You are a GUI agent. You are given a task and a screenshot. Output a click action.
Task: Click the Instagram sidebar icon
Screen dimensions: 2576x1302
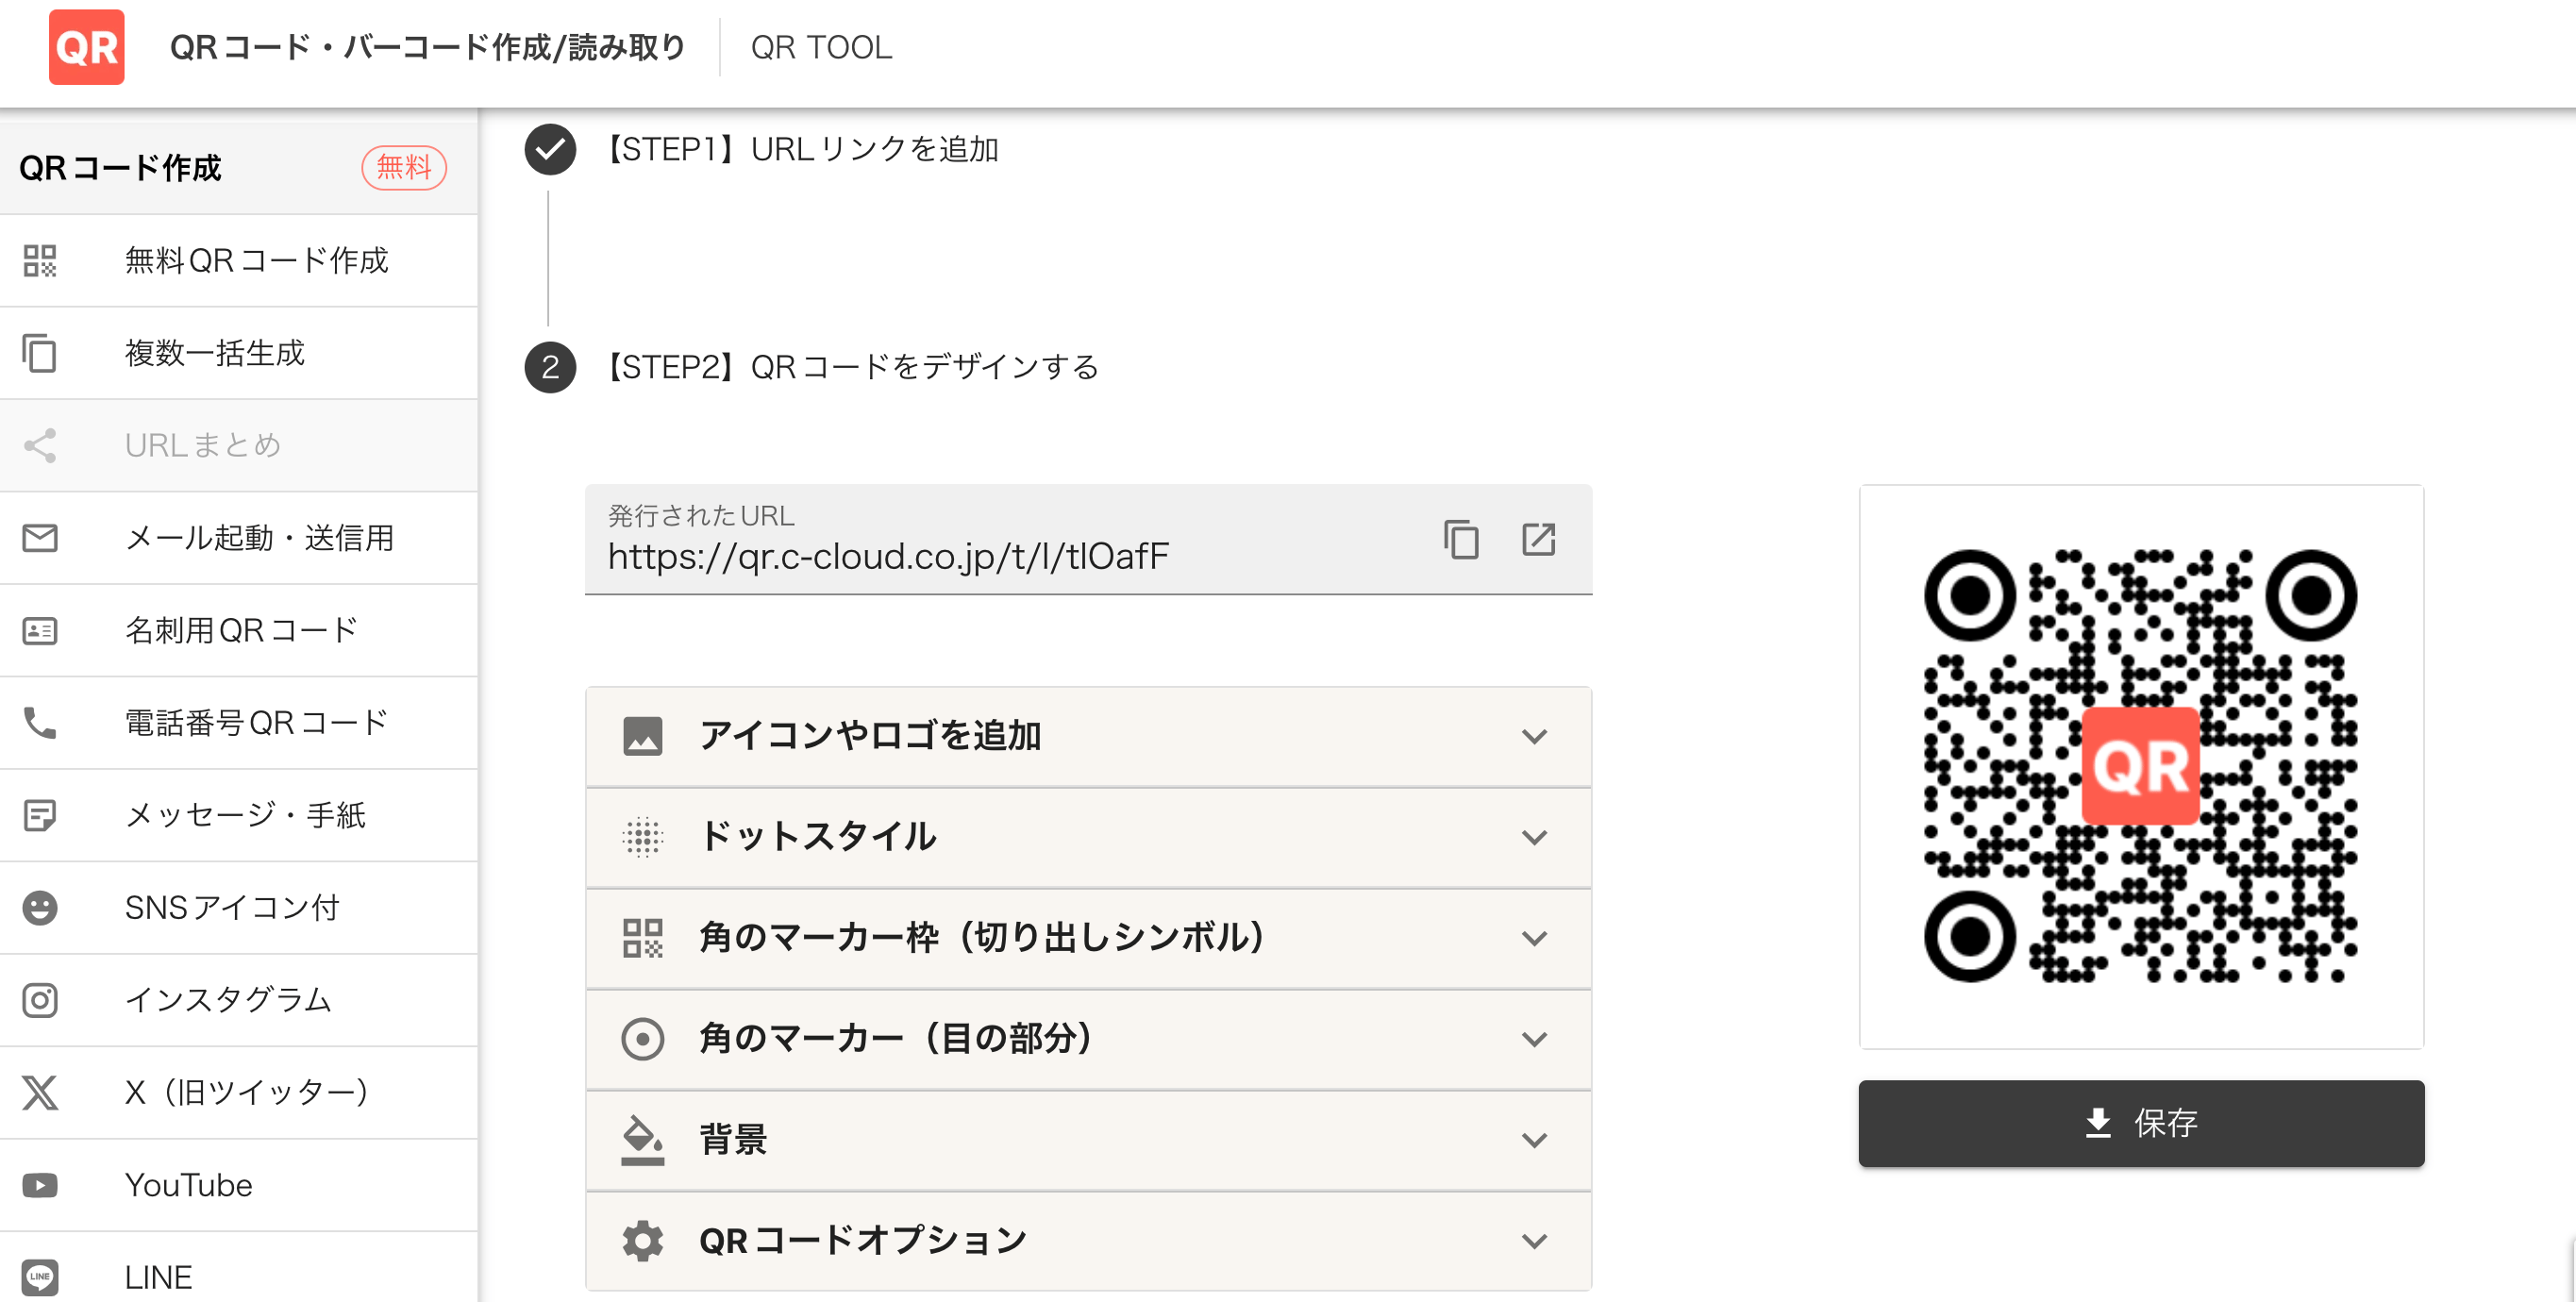tap(40, 1000)
